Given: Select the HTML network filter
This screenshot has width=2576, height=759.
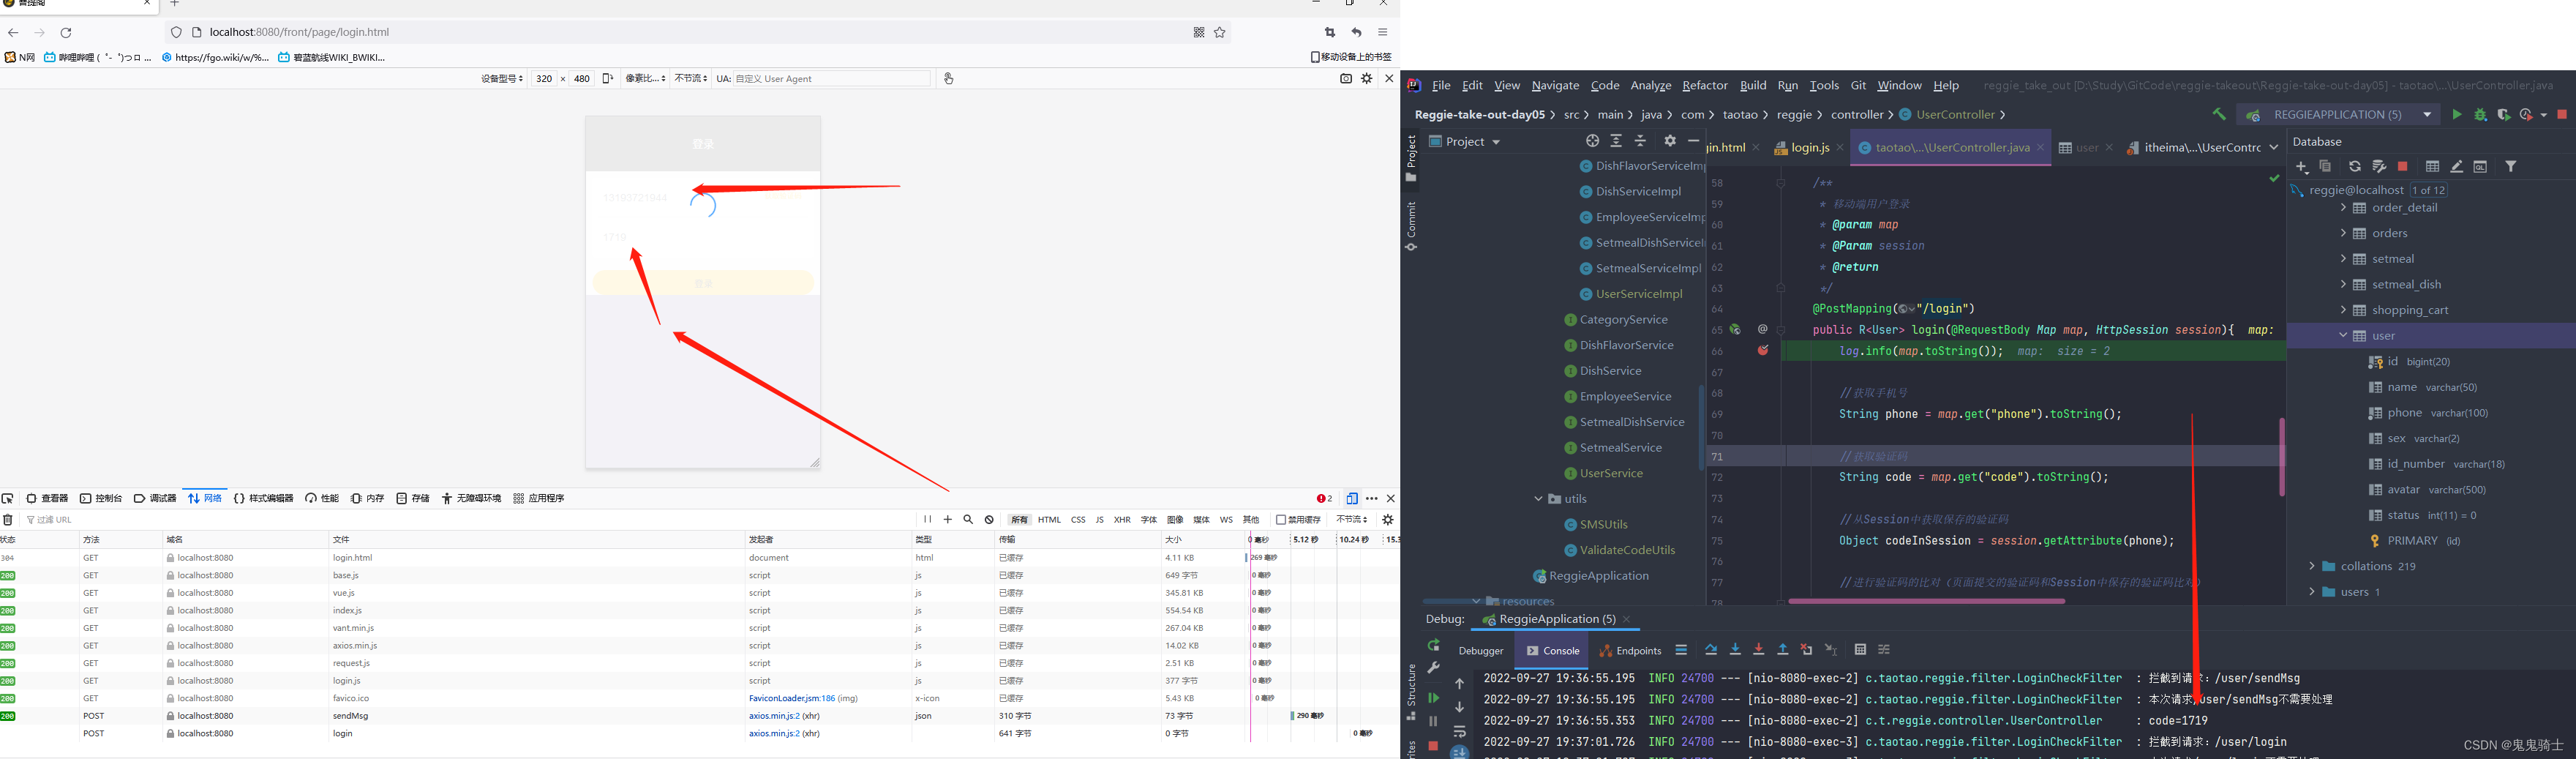Looking at the screenshot, I should tap(1049, 520).
